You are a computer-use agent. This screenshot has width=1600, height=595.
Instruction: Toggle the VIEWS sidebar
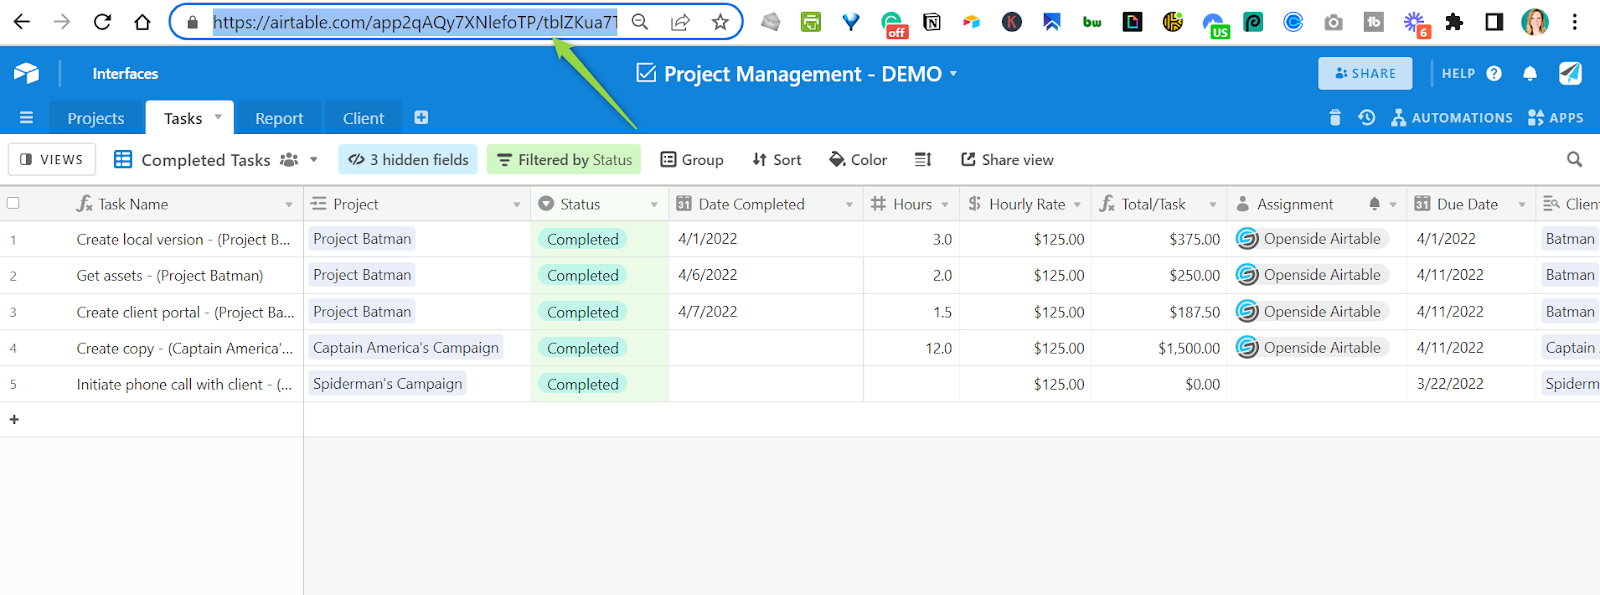pos(52,160)
